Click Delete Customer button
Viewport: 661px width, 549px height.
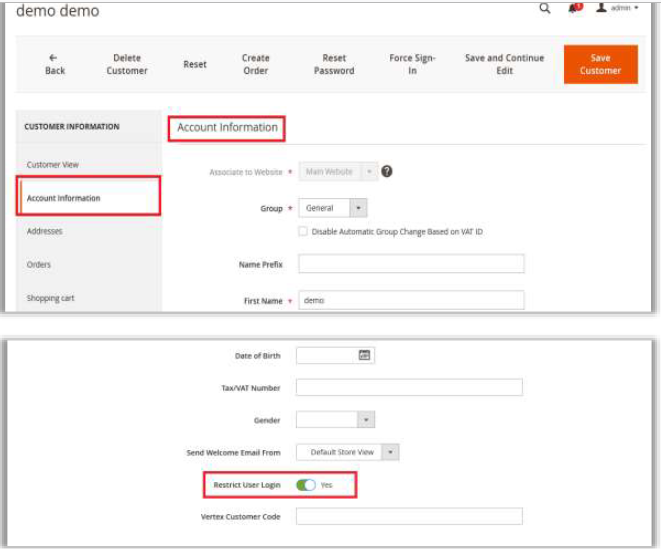click(127, 64)
